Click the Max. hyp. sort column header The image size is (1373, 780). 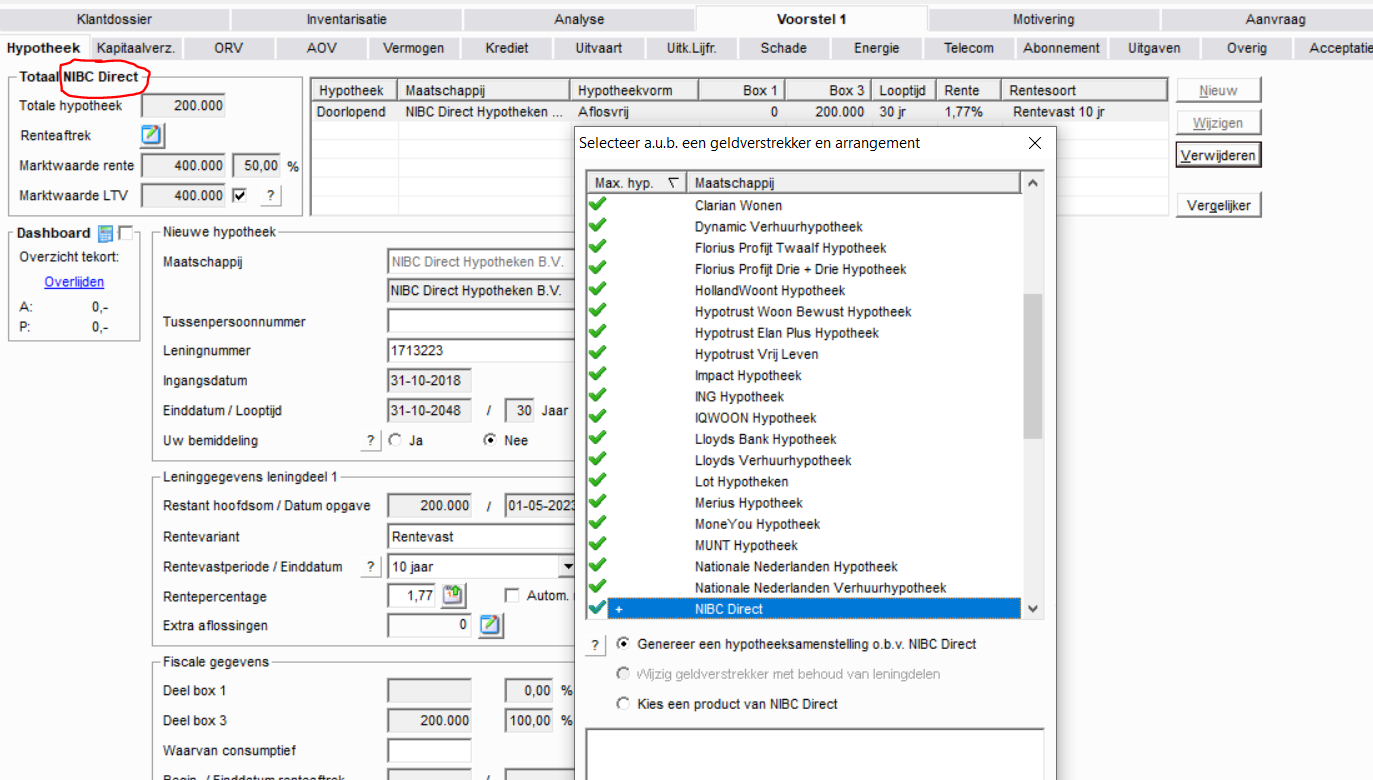[x=637, y=183]
